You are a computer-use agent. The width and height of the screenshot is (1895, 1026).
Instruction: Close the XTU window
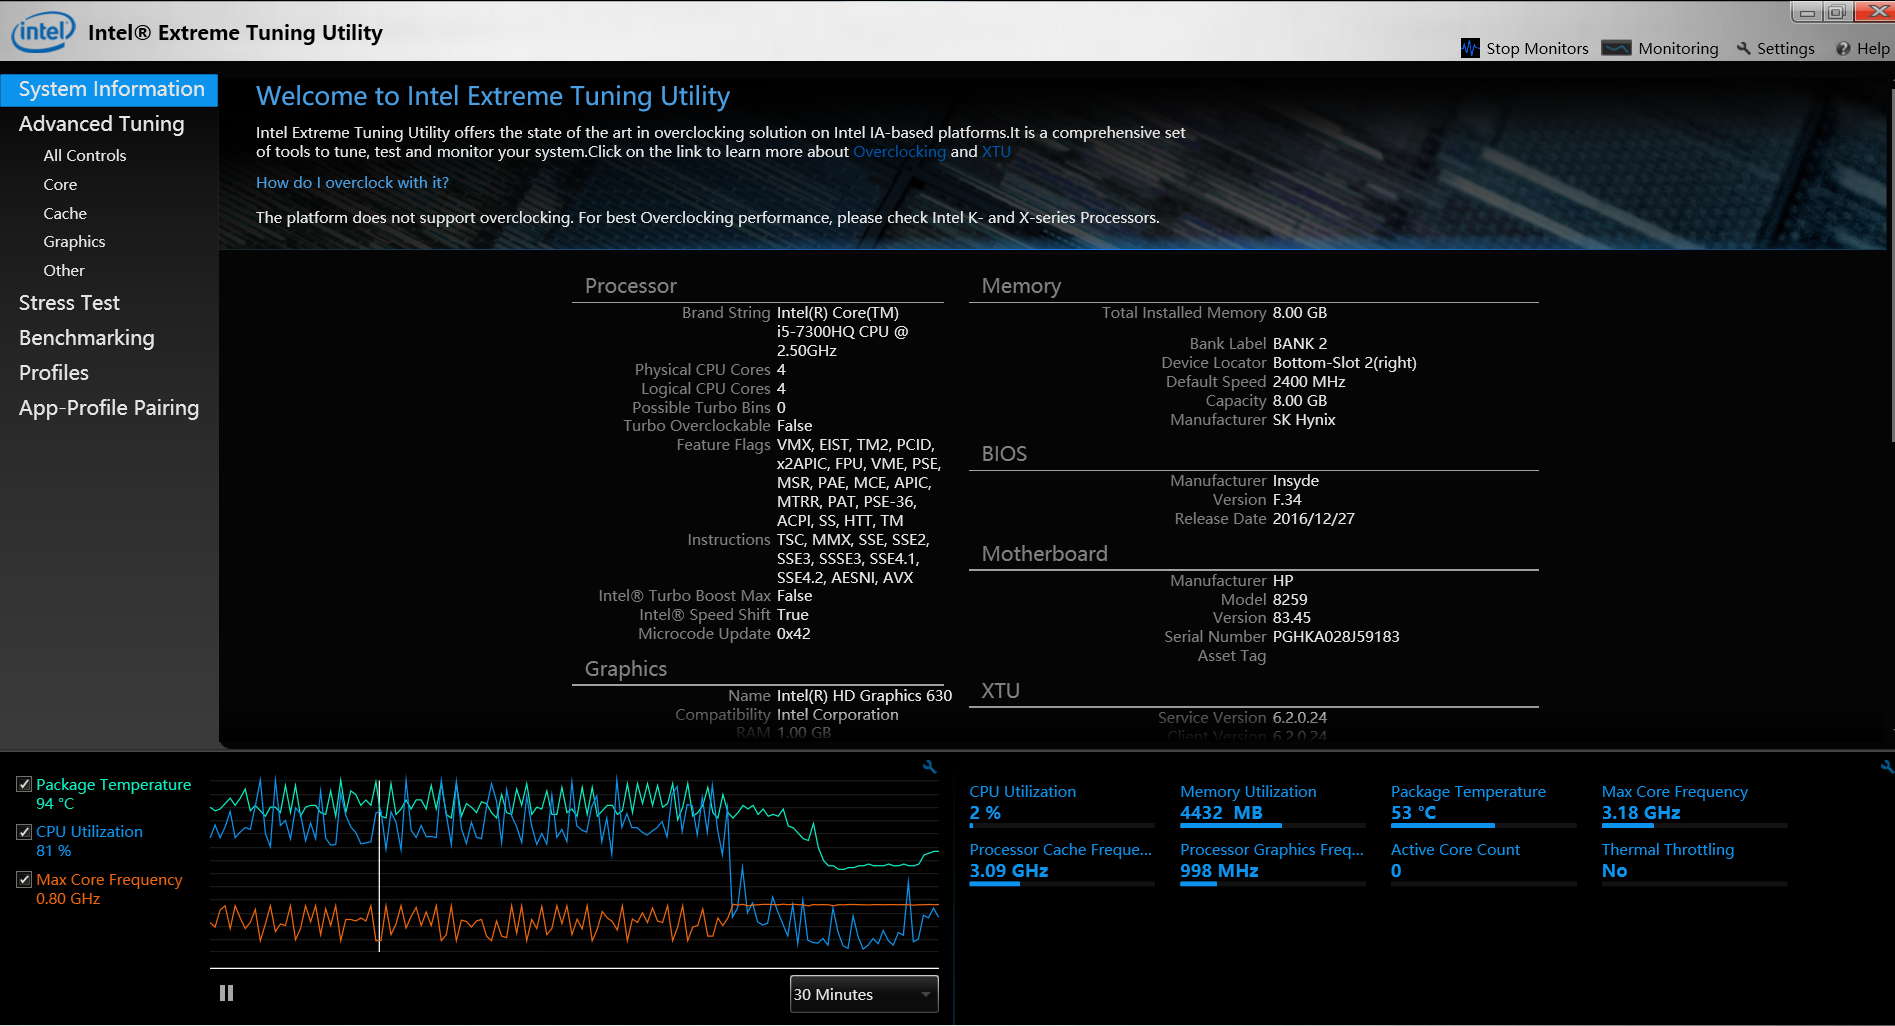coord(1875,12)
